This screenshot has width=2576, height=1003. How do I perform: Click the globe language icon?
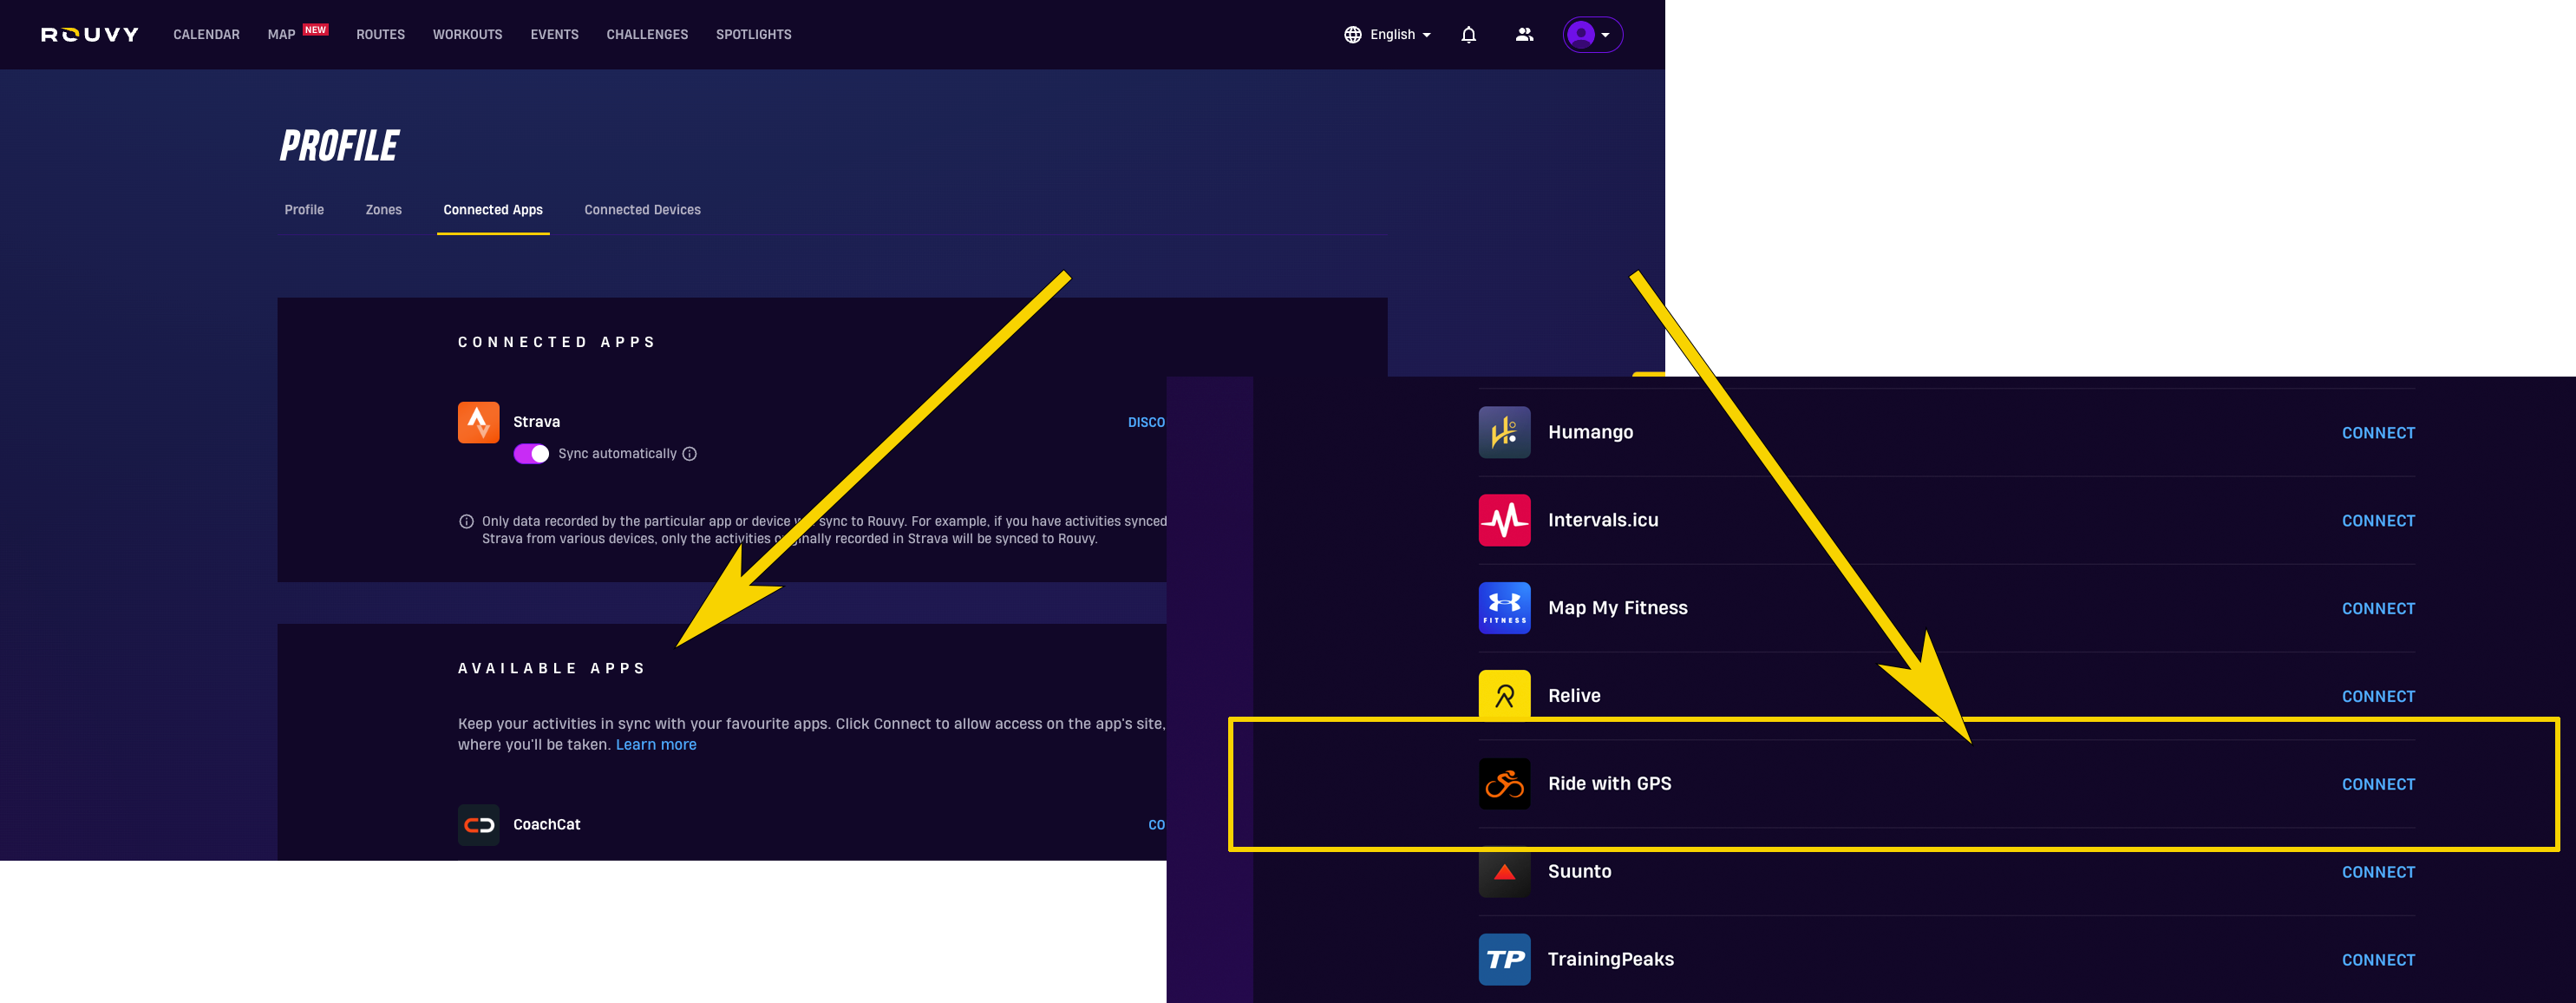coord(1353,35)
